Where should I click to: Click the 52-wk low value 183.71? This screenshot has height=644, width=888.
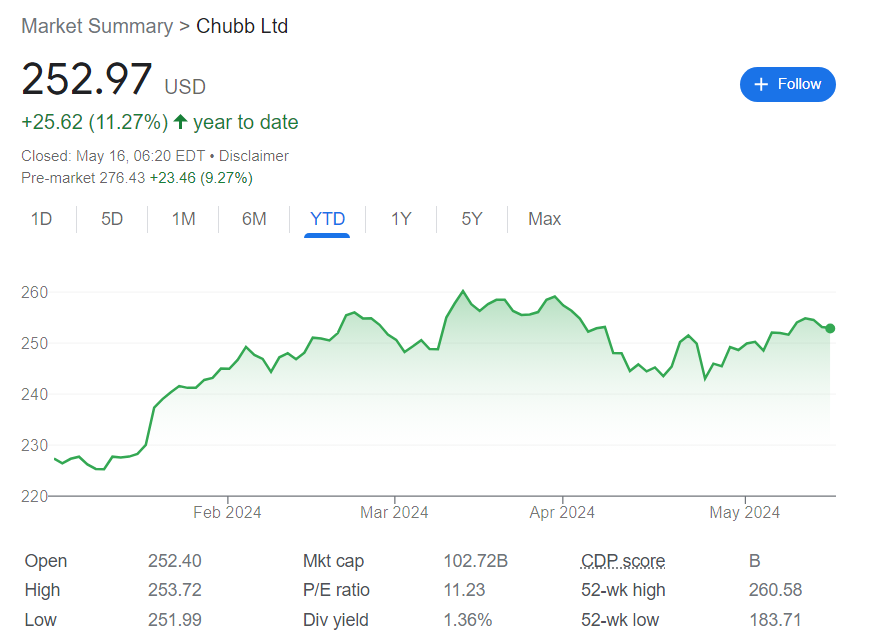pos(775,620)
